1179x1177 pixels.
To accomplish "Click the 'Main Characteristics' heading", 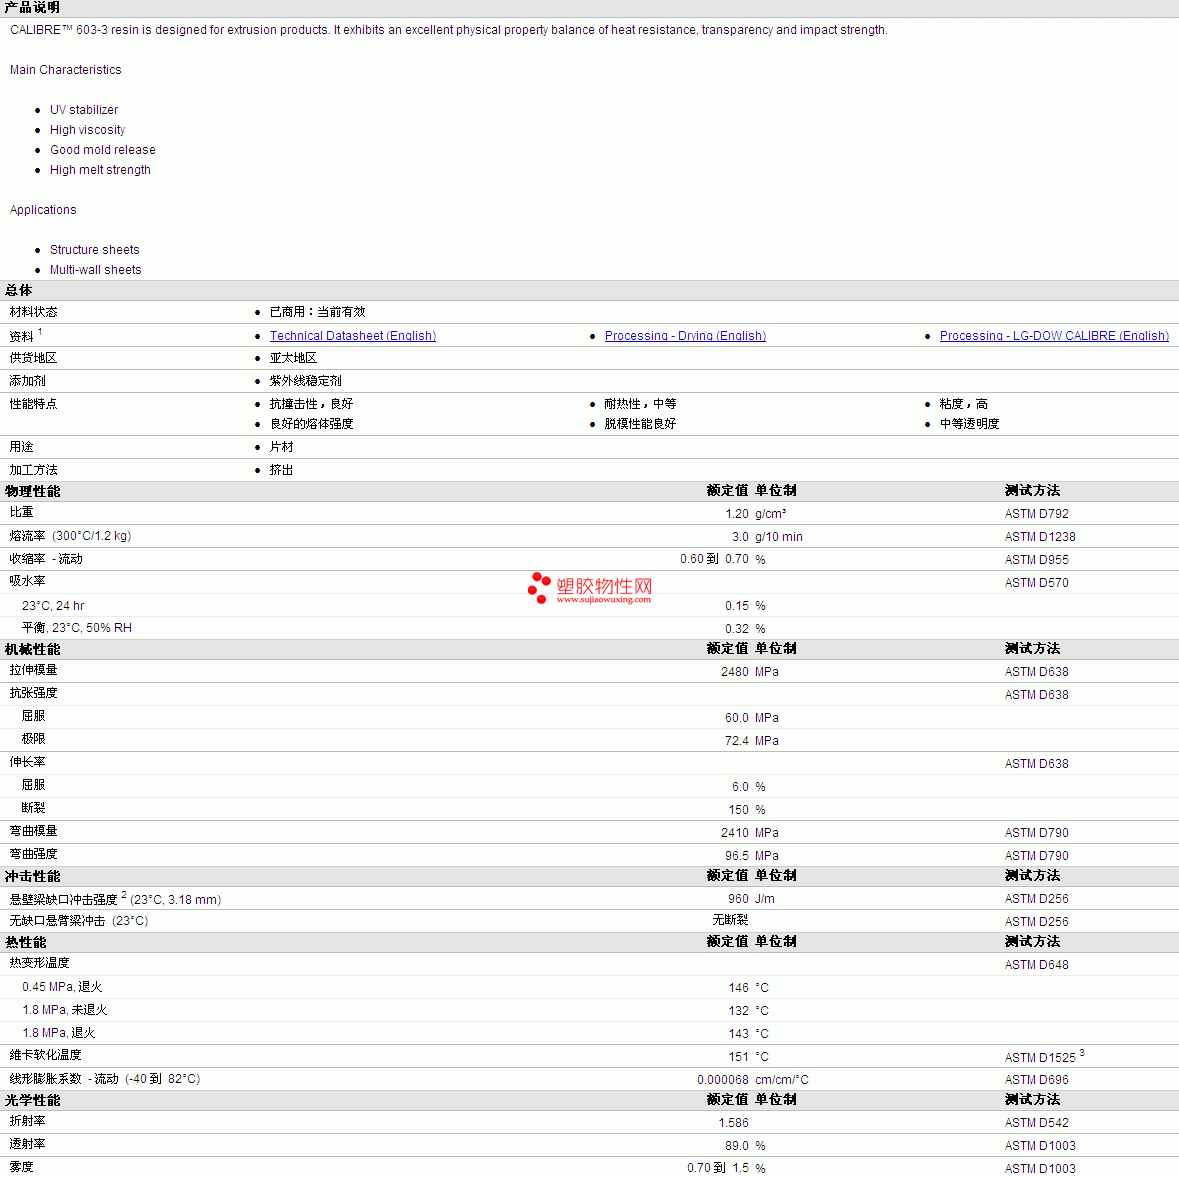I will pyautogui.click(x=65, y=70).
